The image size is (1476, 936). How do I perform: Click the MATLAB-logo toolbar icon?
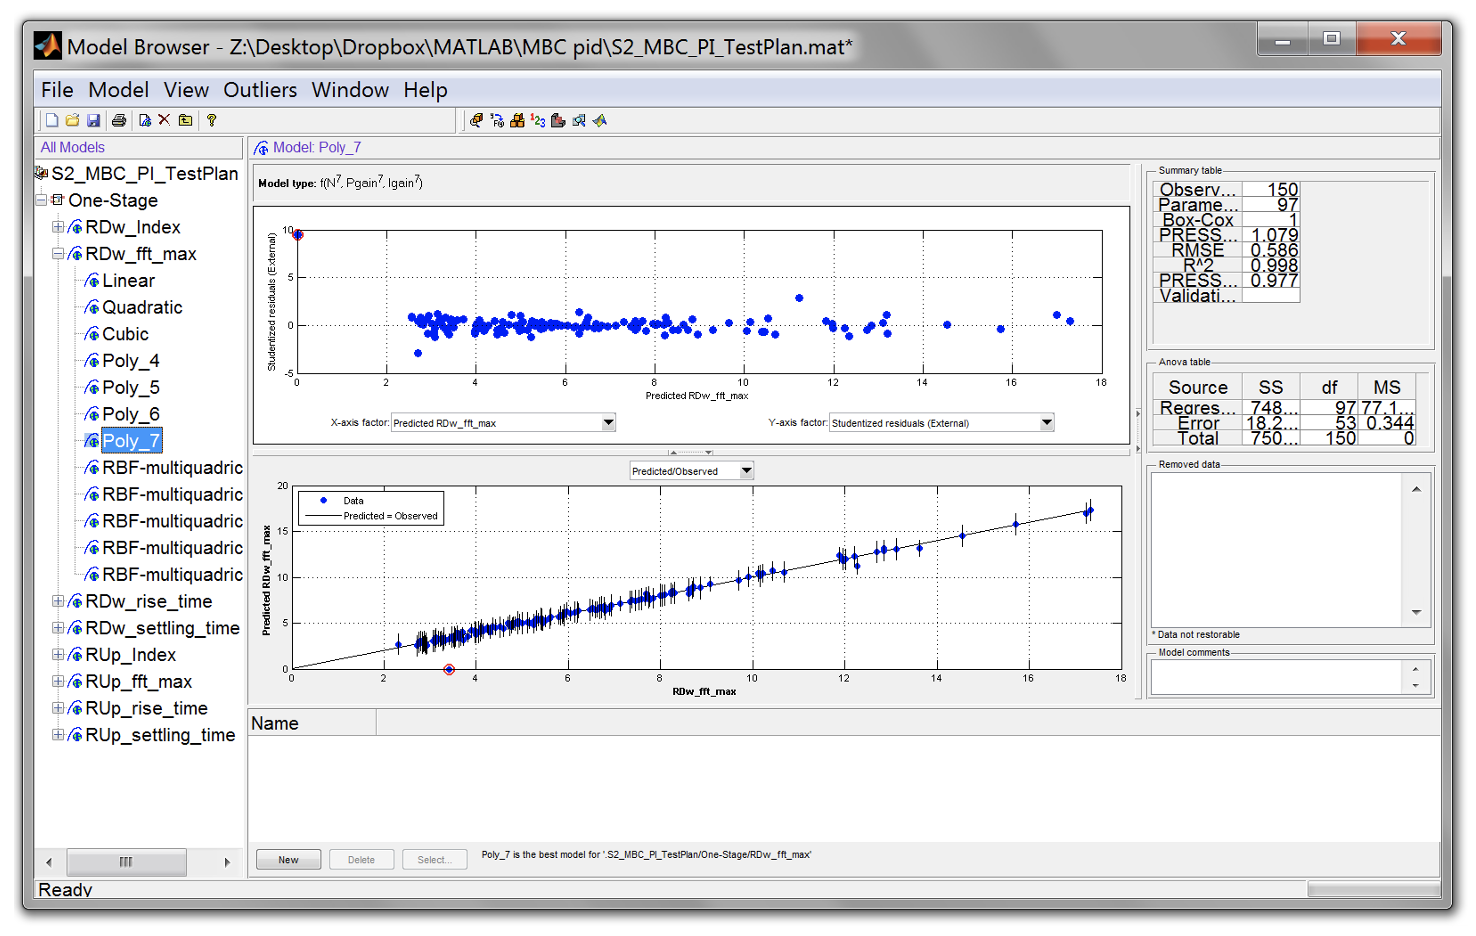[x=600, y=120]
